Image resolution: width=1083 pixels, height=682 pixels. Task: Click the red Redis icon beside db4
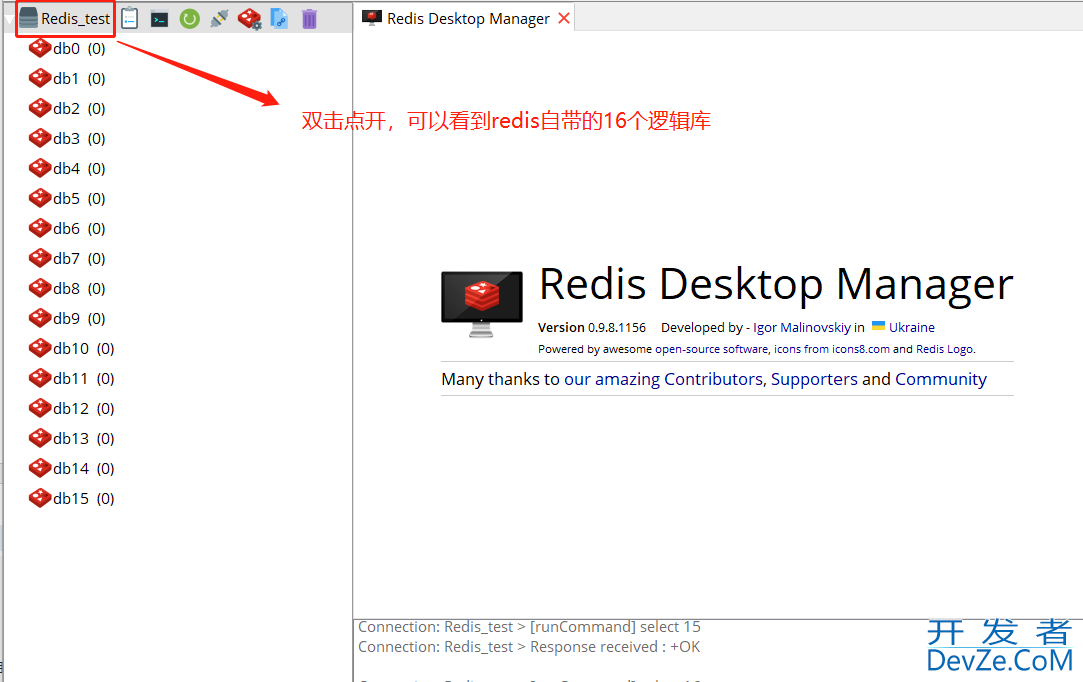[x=40, y=168]
